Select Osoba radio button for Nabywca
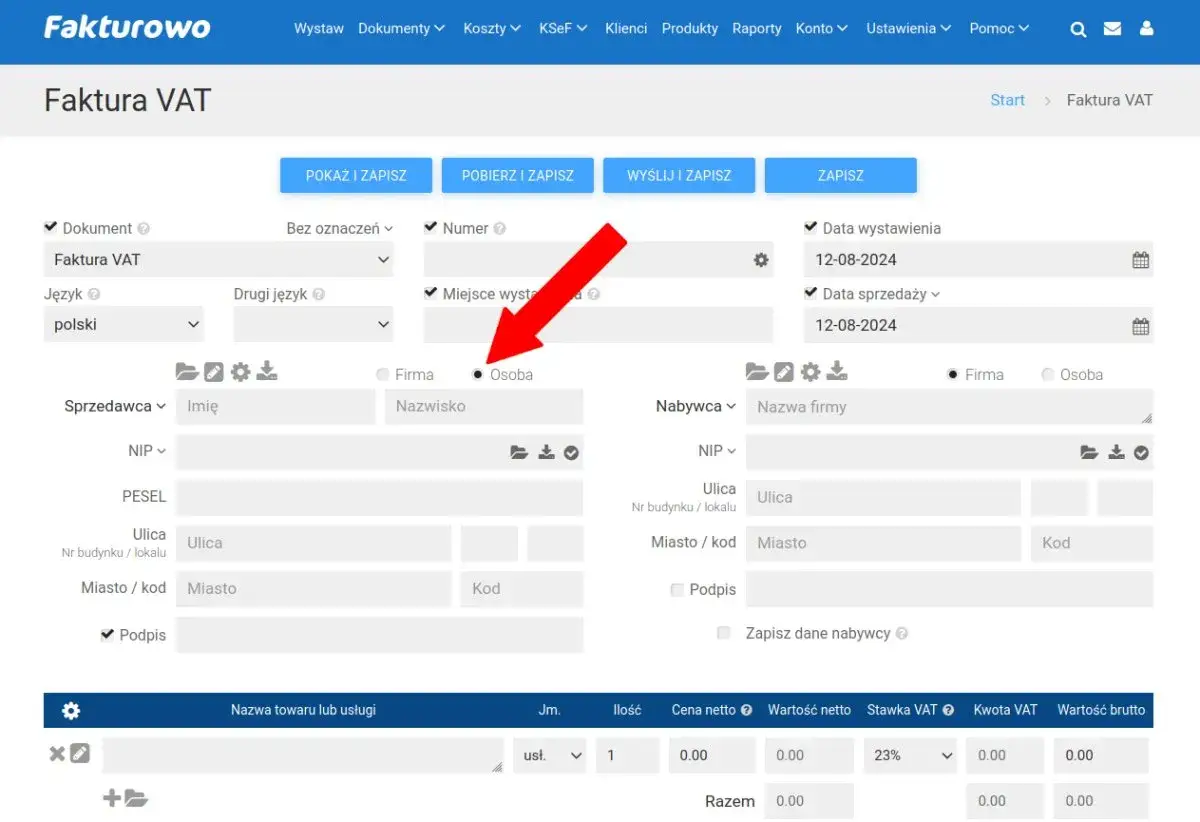The width and height of the screenshot is (1200, 822). 1048,375
